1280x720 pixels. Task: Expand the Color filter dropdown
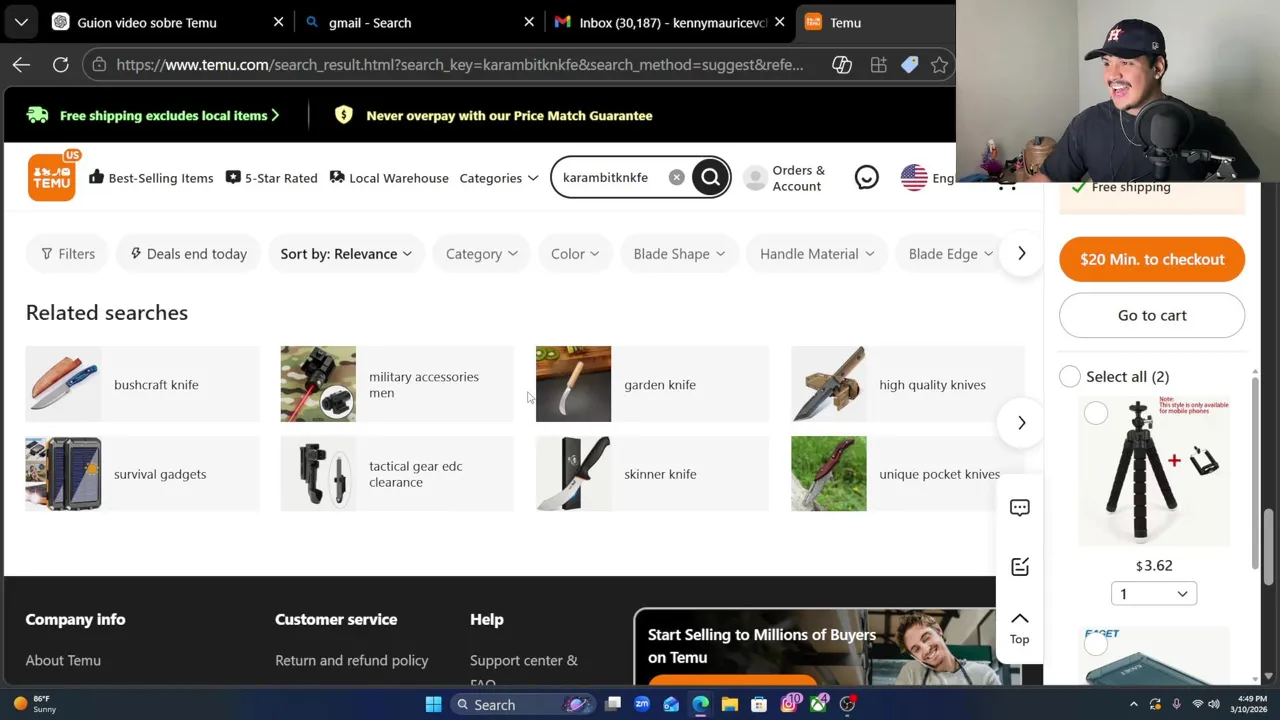(575, 254)
